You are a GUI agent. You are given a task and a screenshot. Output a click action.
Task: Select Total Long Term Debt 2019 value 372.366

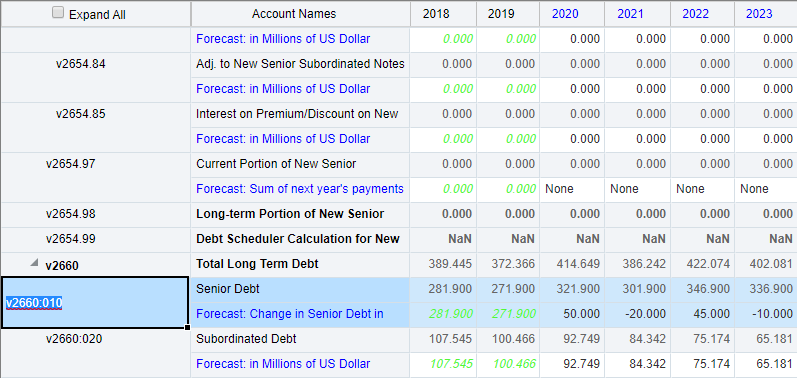coord(513,264)
